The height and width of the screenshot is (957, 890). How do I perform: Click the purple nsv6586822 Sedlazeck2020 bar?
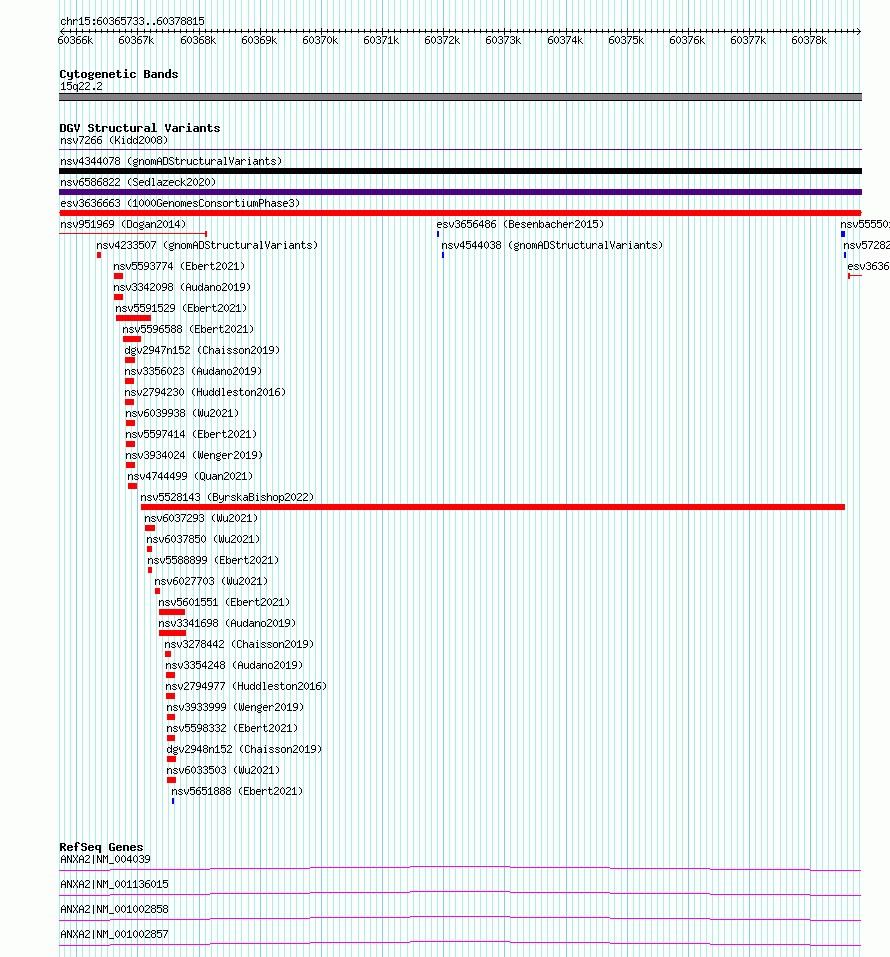(460, 192)
